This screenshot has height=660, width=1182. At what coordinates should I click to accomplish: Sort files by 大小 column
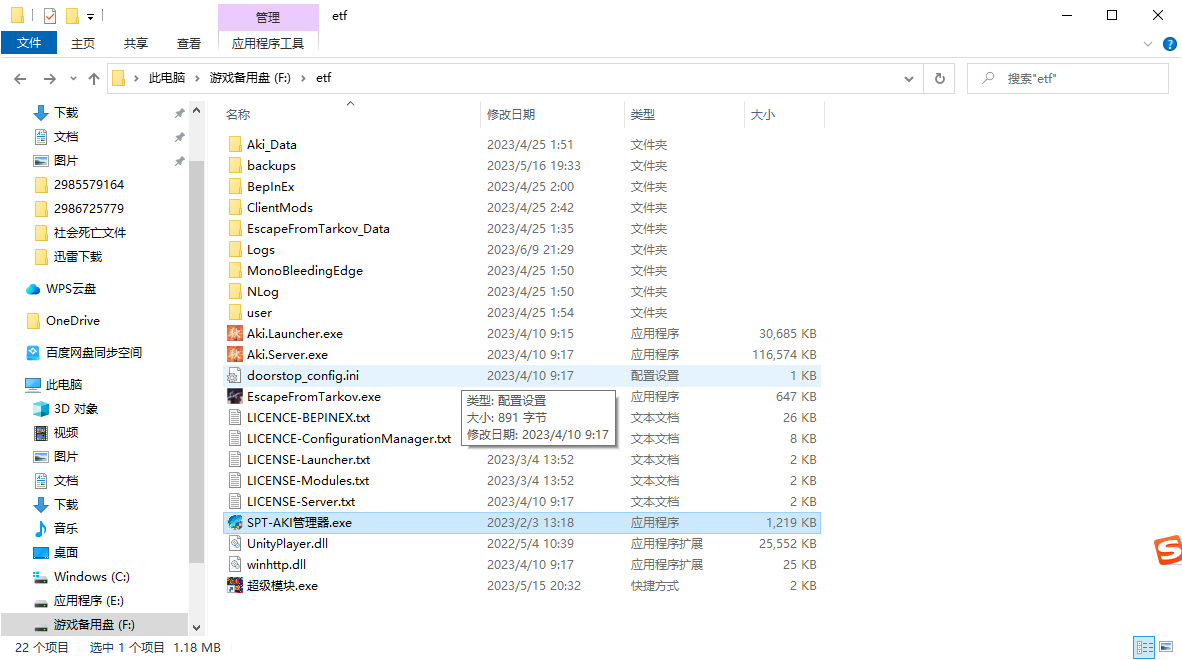762,115
